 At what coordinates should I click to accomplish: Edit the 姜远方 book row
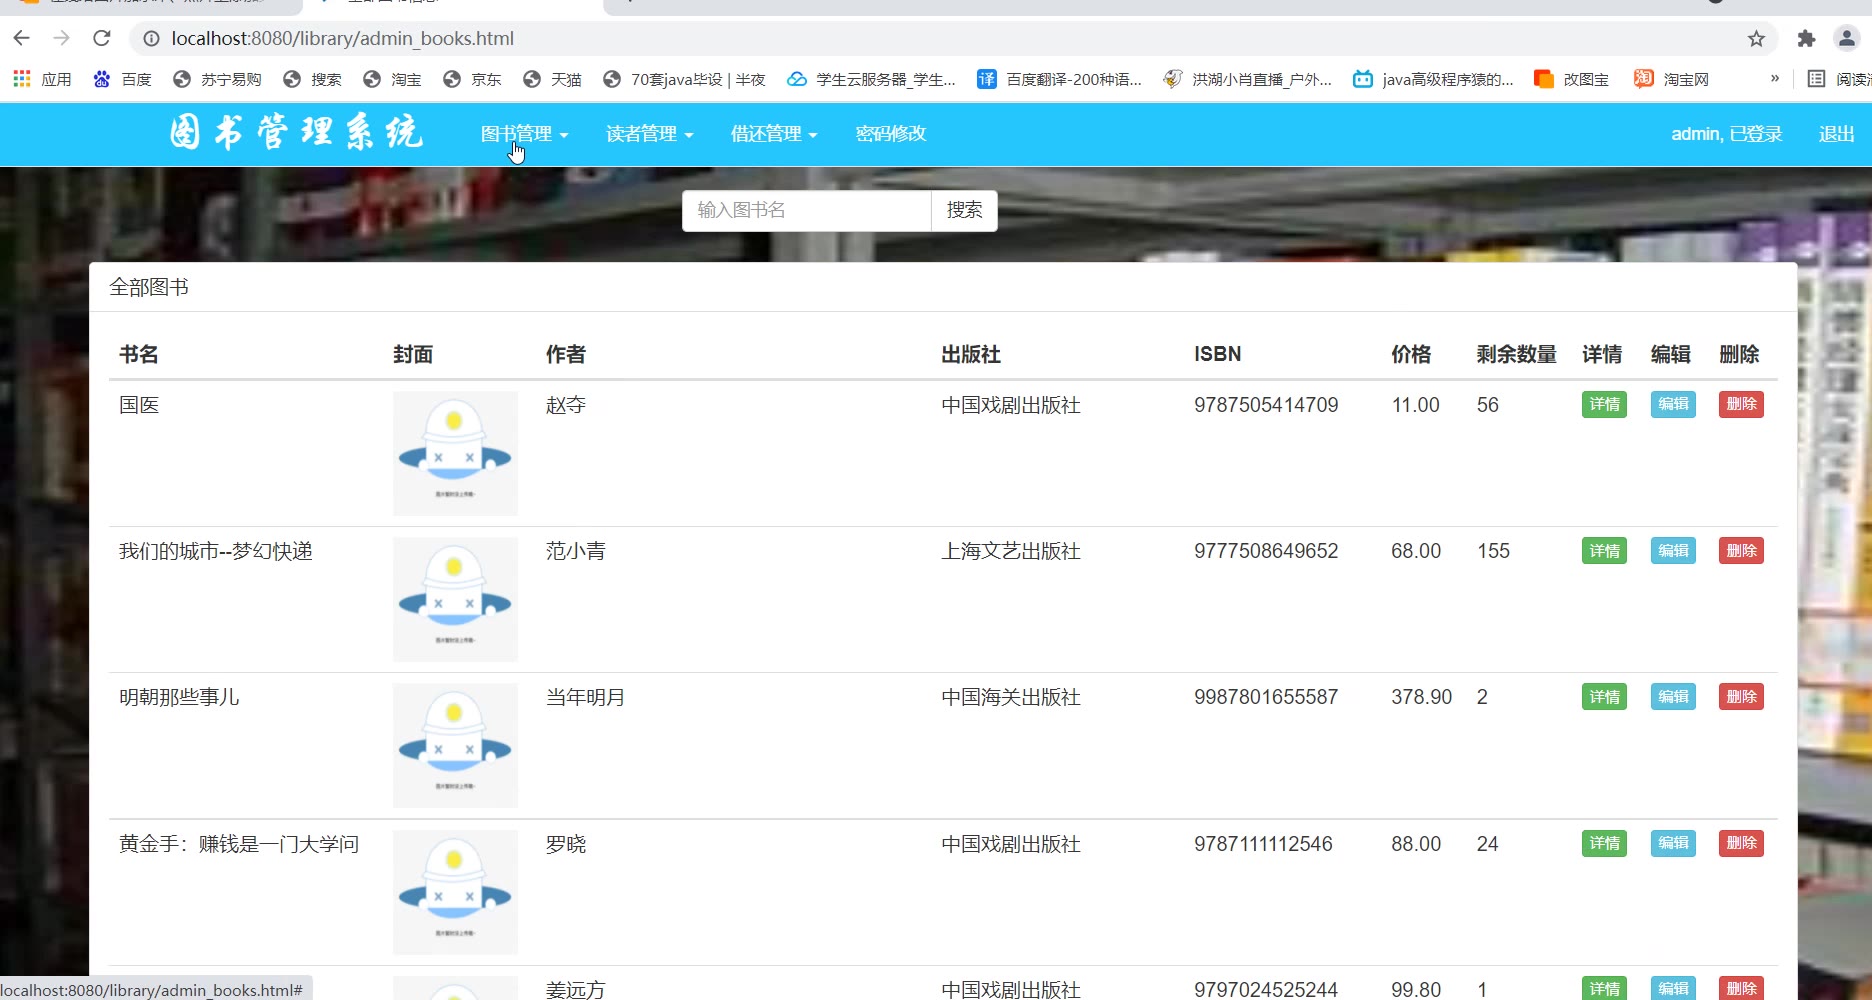1673,988
